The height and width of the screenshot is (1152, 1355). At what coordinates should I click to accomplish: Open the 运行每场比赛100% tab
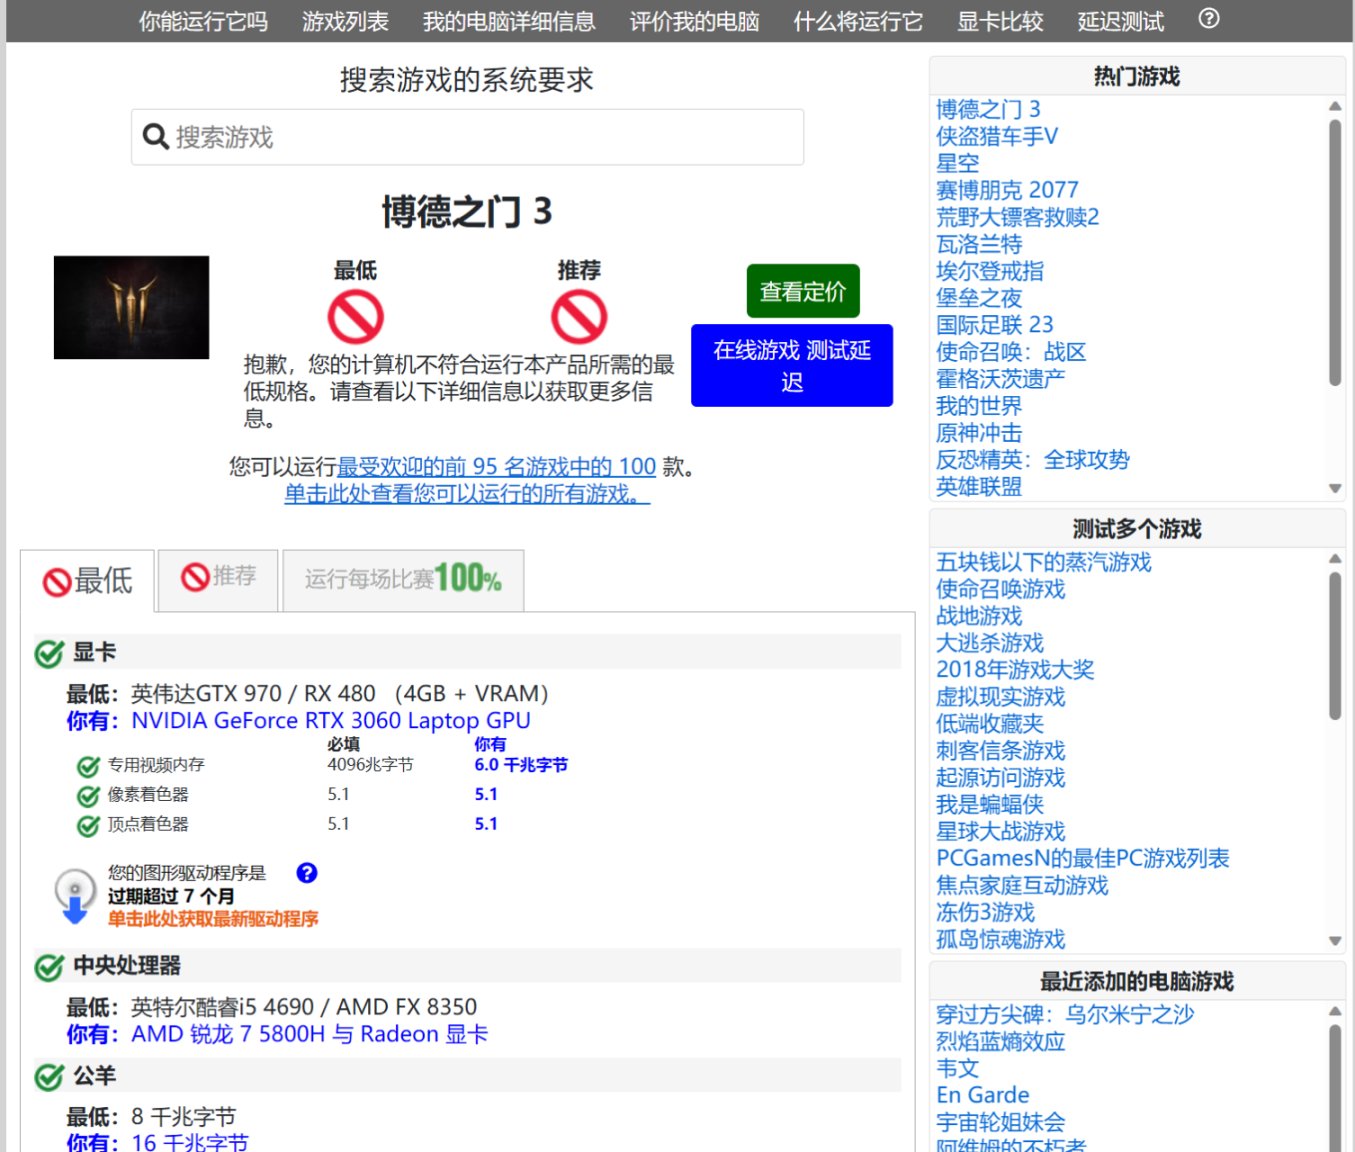[x=403, y=579]
